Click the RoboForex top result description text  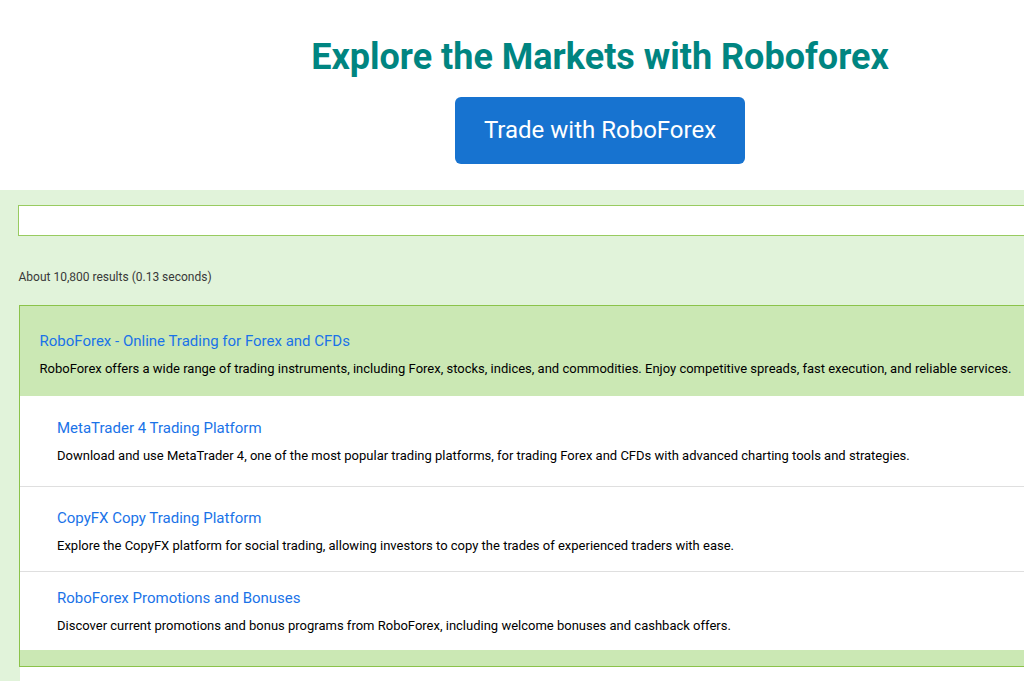click(524, 368)
